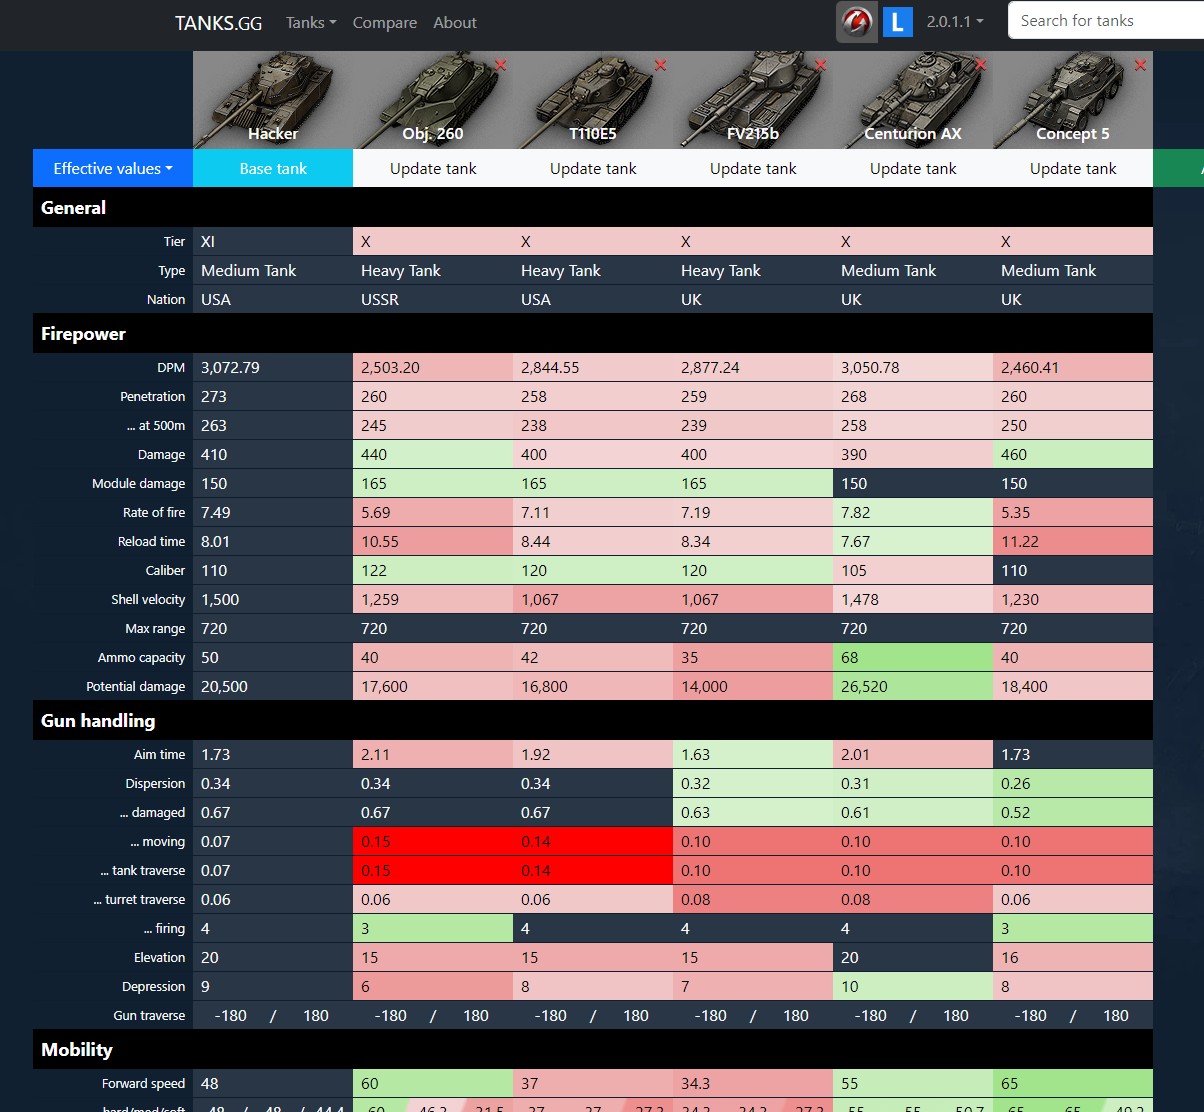
Task: Click the blue L icon in navbar
Action: (x=897, y=22)
